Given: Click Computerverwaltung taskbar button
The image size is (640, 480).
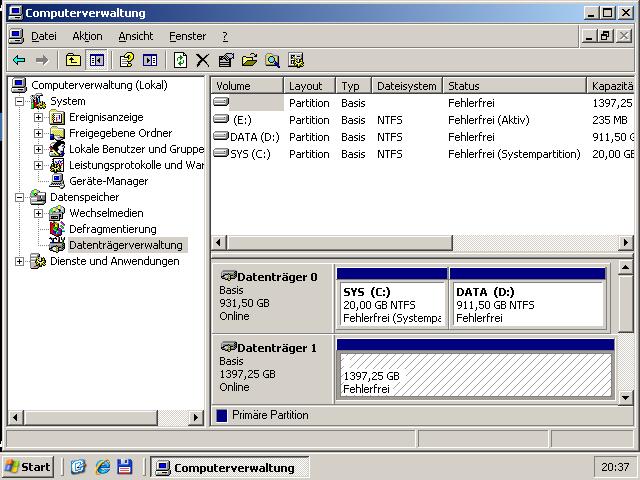Looking at the screenshot, I should pyautogui.click(x=230, y=467).
